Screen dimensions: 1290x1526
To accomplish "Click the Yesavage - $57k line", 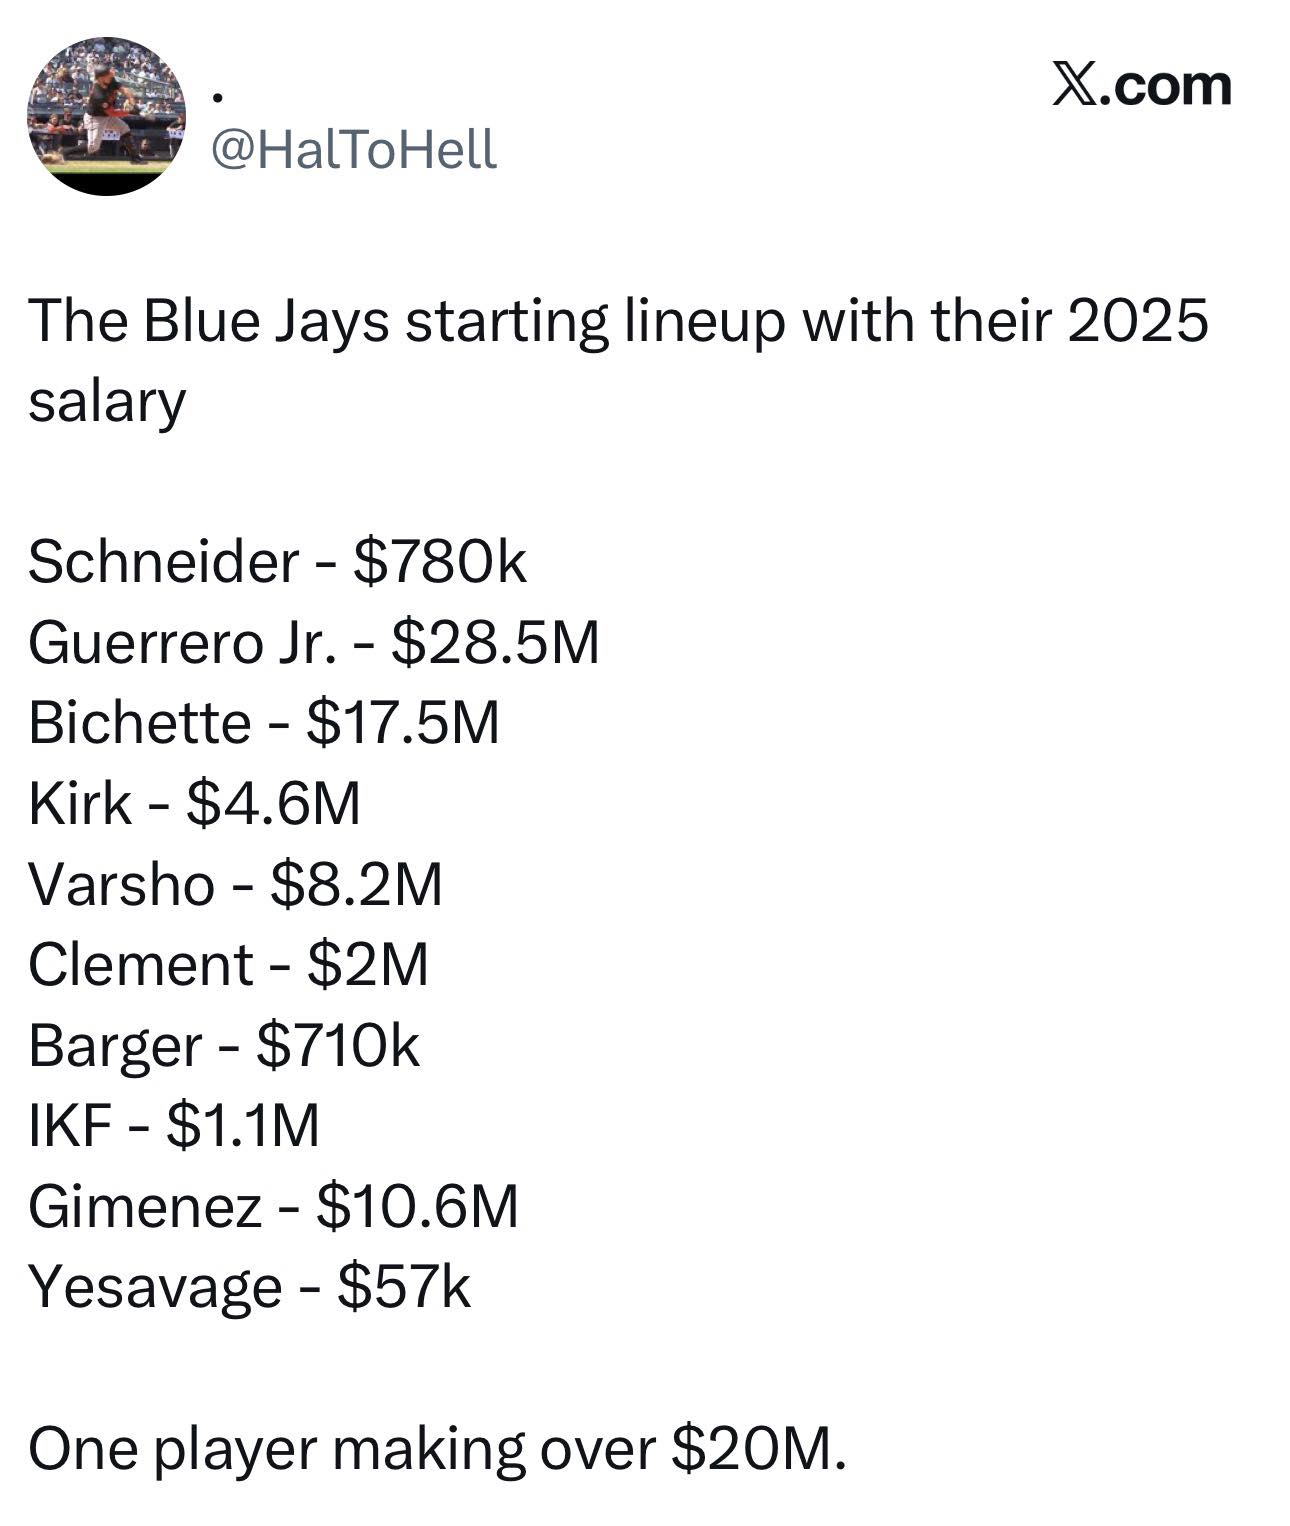I will tap(249, 1287).
